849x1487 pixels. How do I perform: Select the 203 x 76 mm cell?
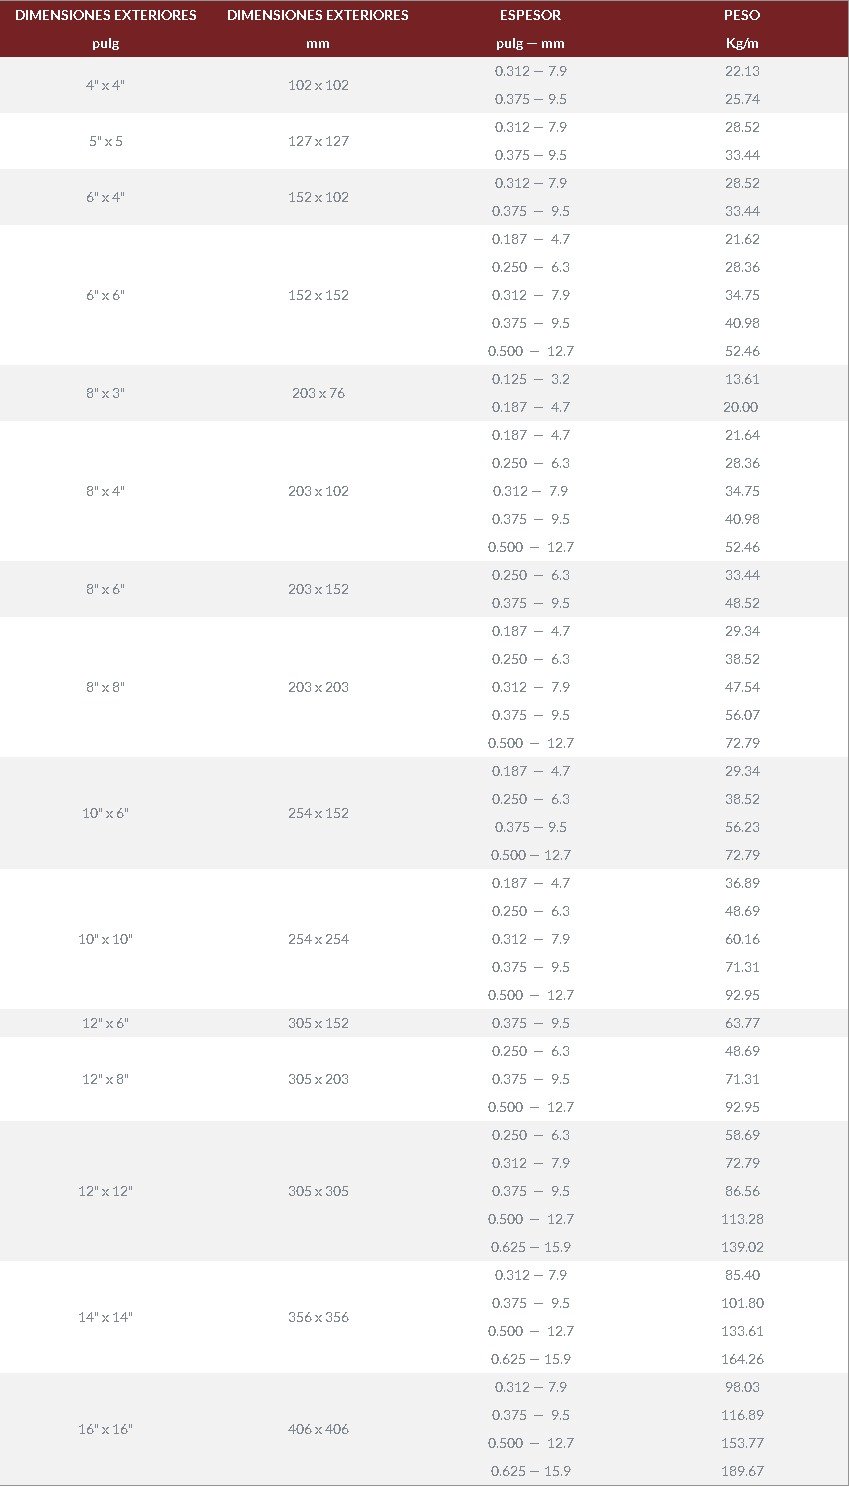(x=318, y=393)
